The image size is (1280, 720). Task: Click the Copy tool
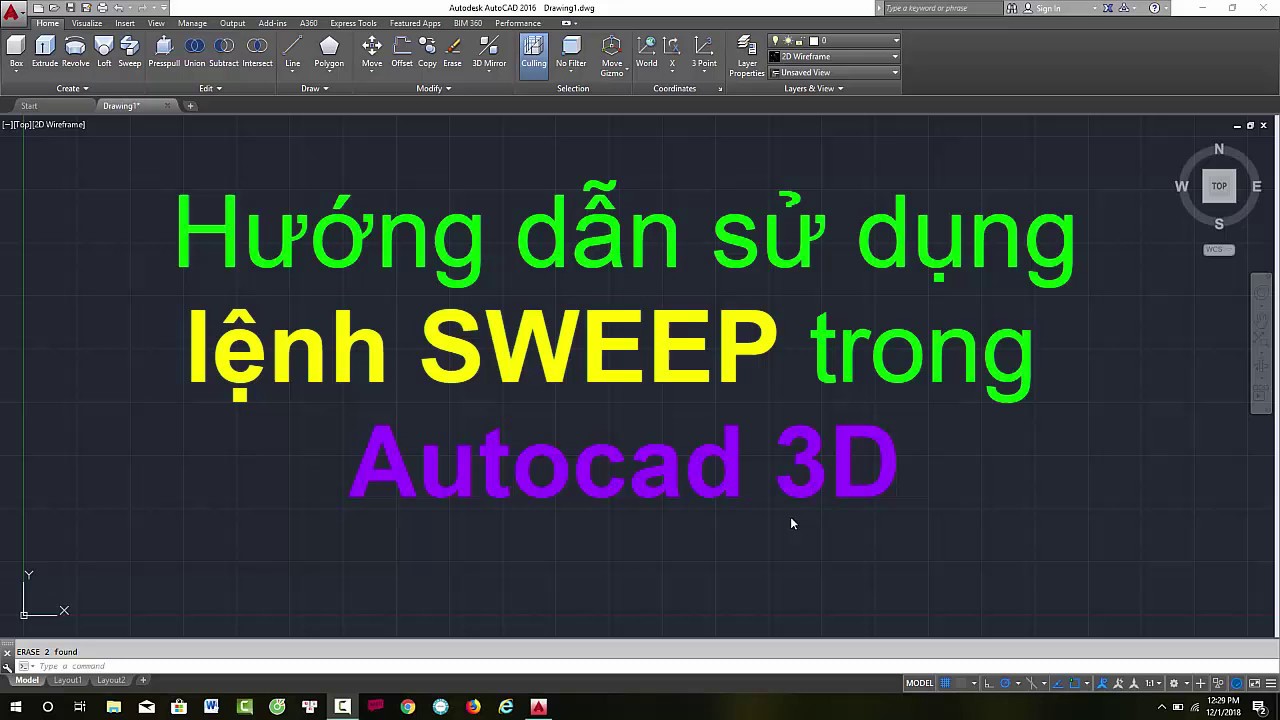(427, 52)
